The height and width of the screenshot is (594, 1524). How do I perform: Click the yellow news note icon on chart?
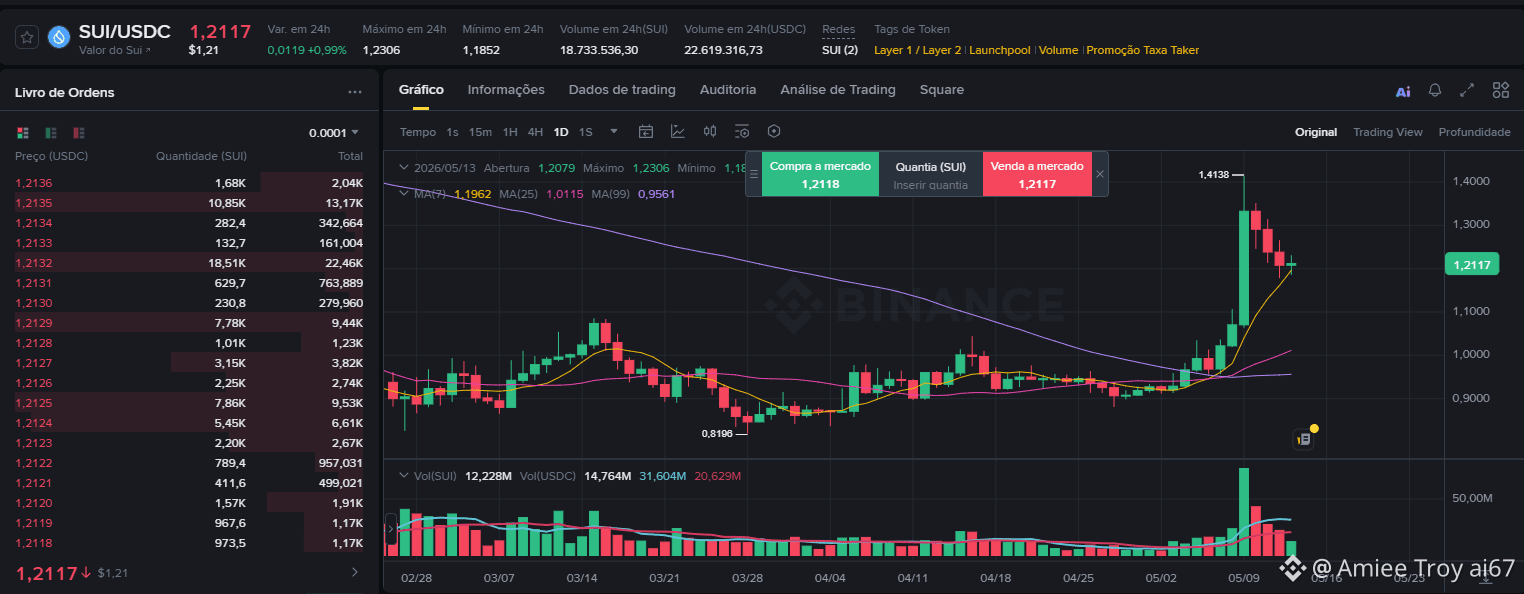pyautogui.click(x=1304, y=438)
